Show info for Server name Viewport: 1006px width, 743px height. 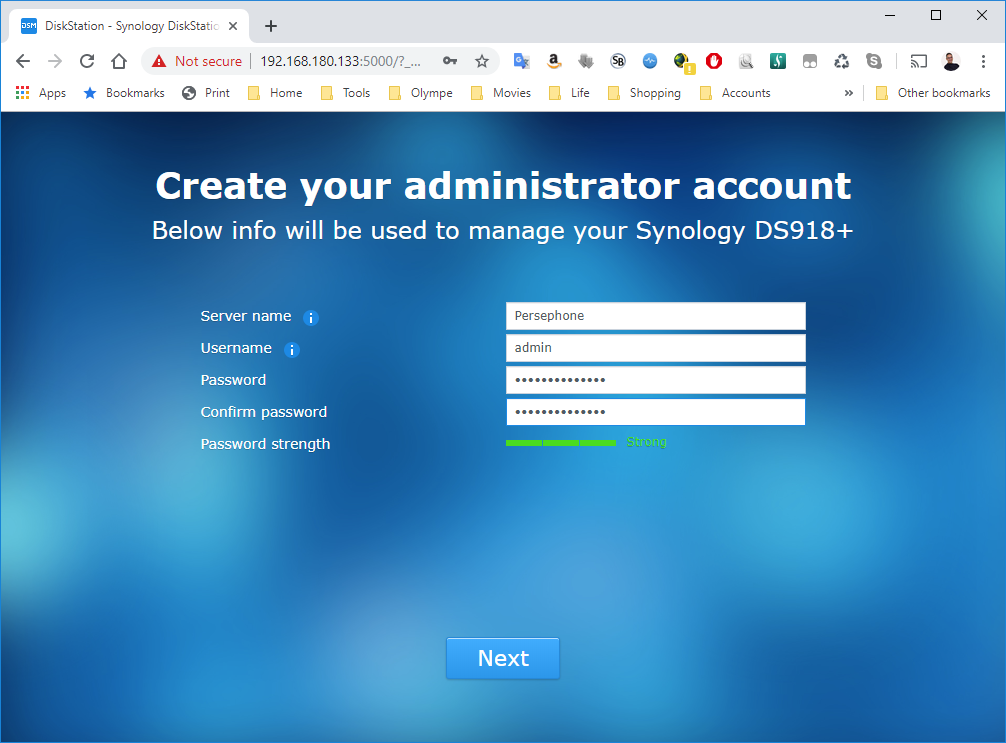tap(311, 318)
